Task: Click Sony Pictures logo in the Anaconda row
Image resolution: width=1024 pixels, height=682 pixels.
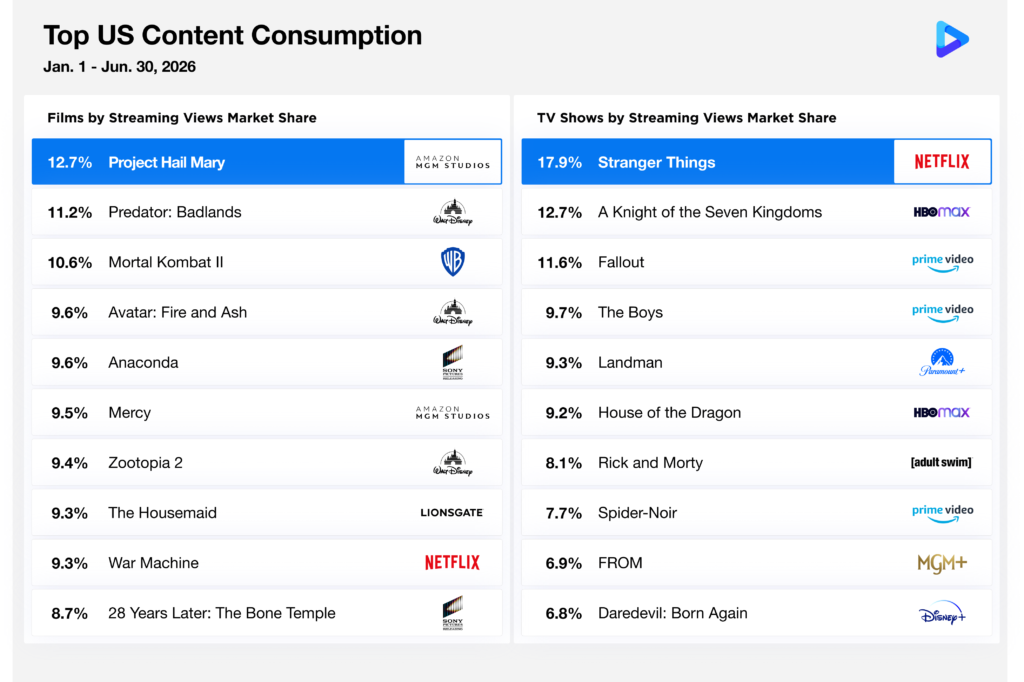Action: [453, 363]
